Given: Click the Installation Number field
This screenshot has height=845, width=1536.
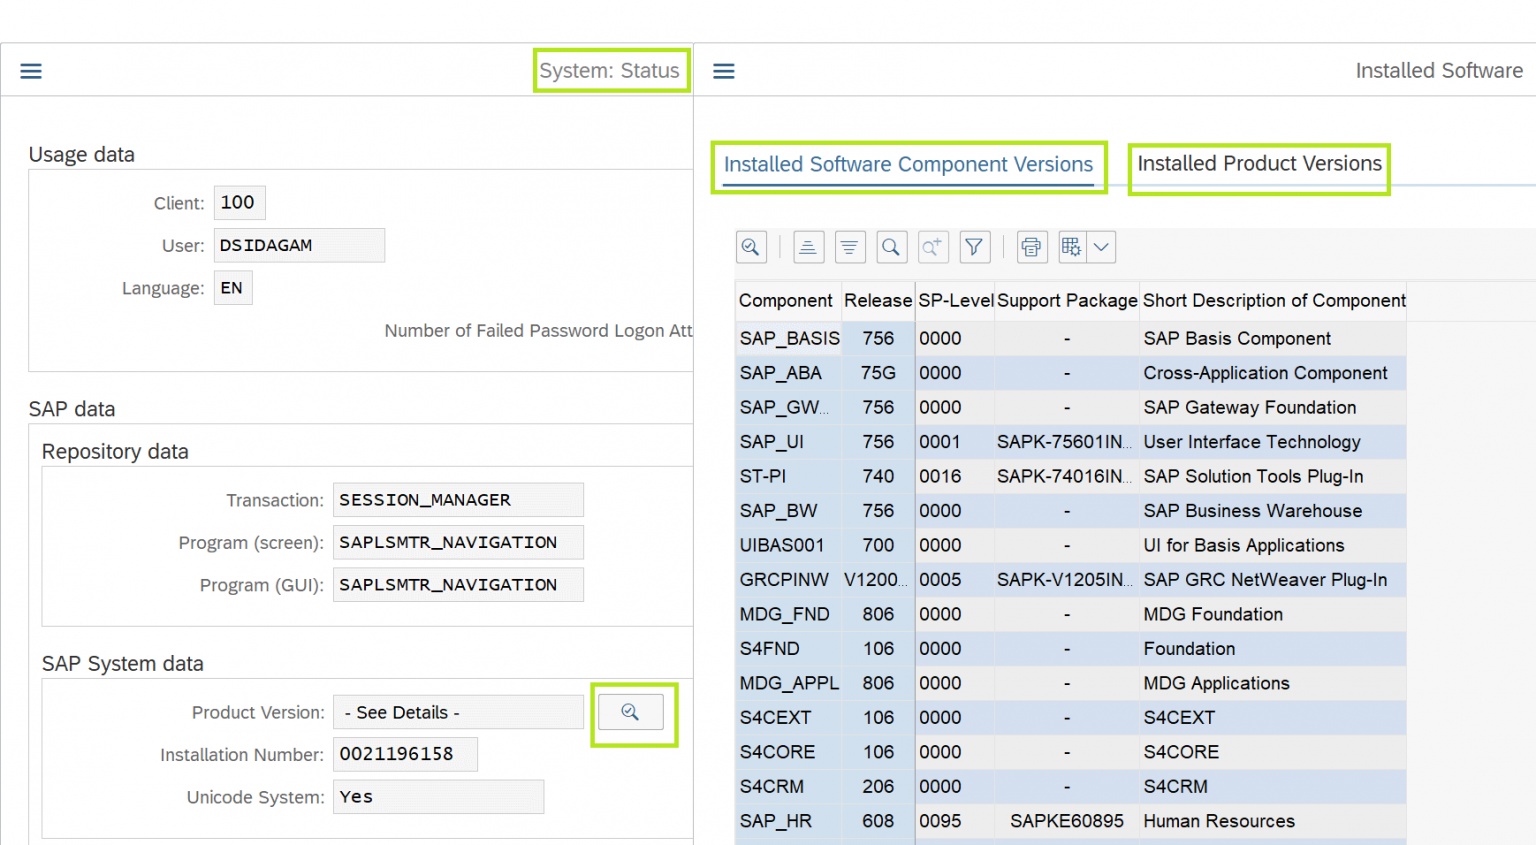Looking at the screenshot, I should point(405,754).
